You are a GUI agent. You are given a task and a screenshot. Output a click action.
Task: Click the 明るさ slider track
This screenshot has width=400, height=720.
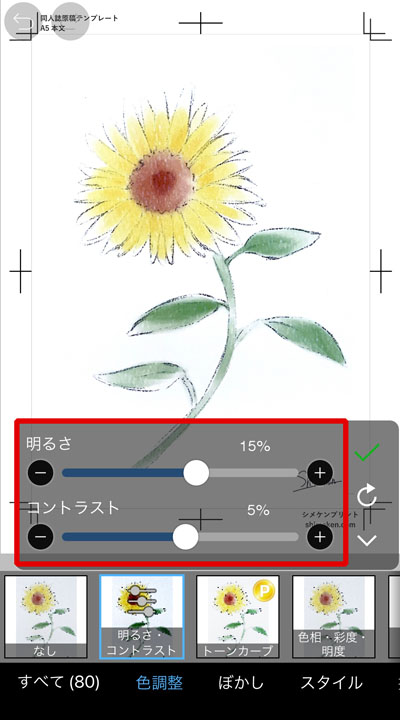click(x=180, y=473)
